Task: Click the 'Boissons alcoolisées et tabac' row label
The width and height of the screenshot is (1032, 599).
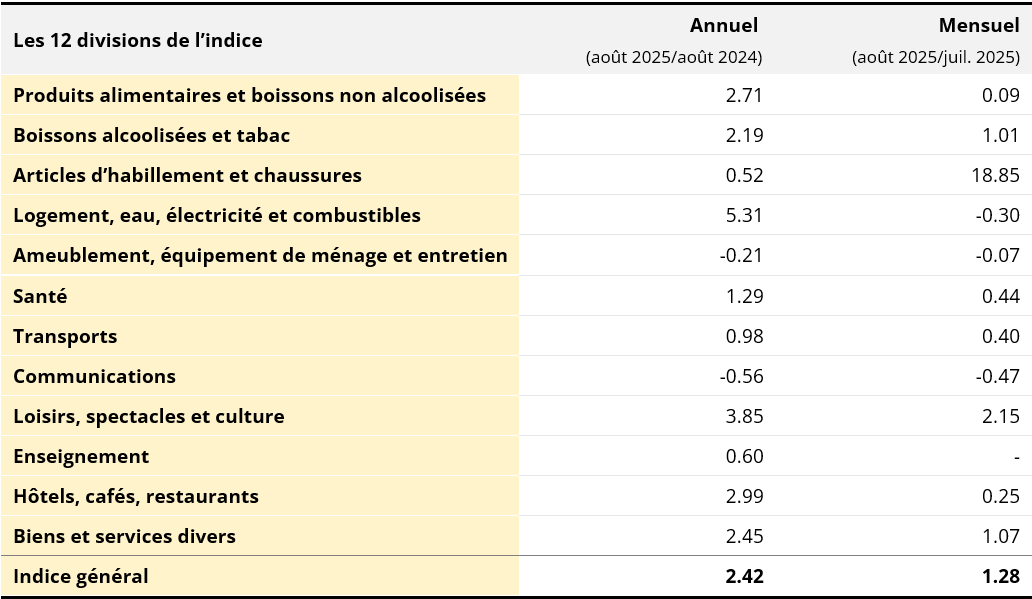Action: (x=152, y=135)
